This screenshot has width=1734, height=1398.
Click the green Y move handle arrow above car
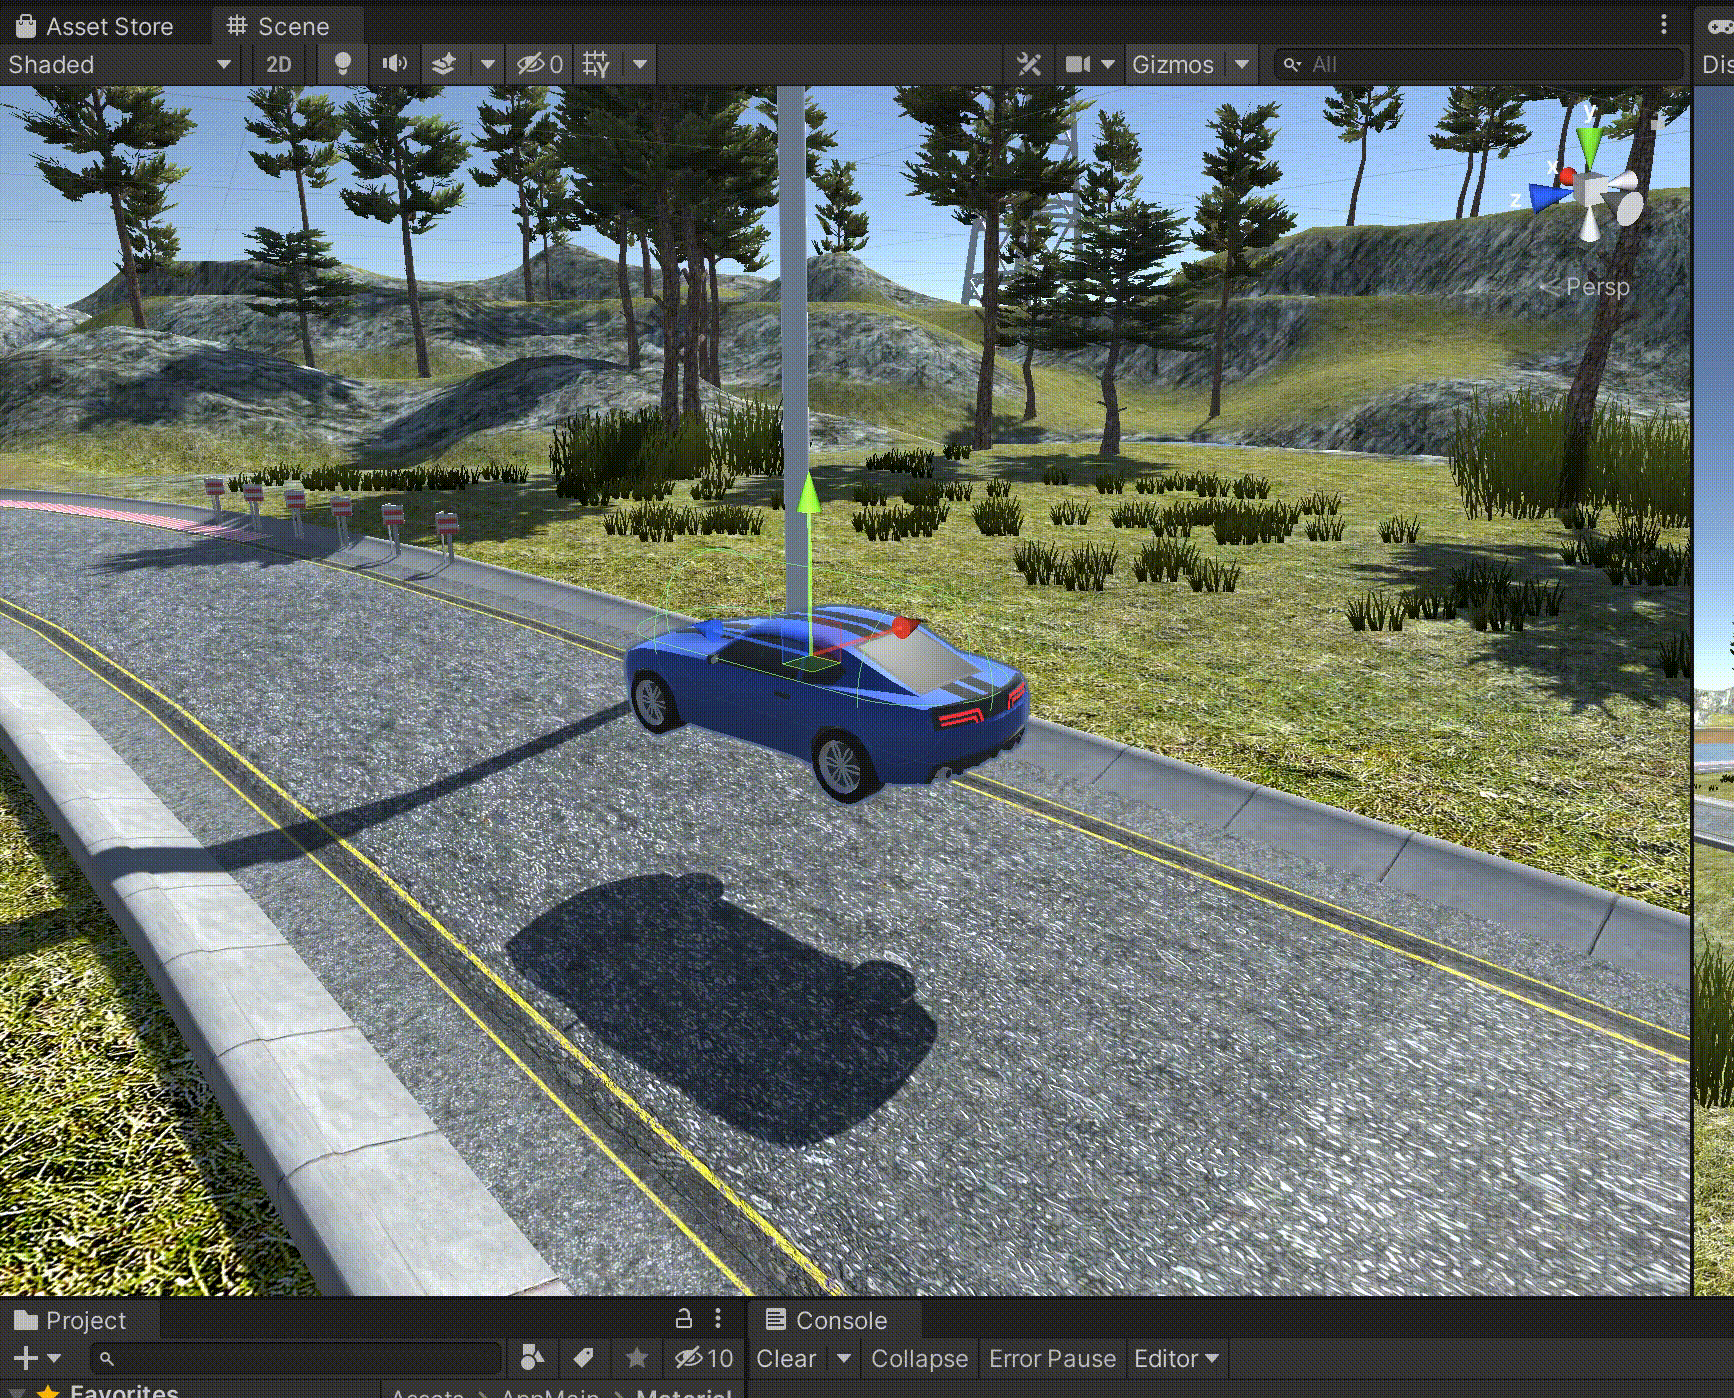click(x=808, y=493)
